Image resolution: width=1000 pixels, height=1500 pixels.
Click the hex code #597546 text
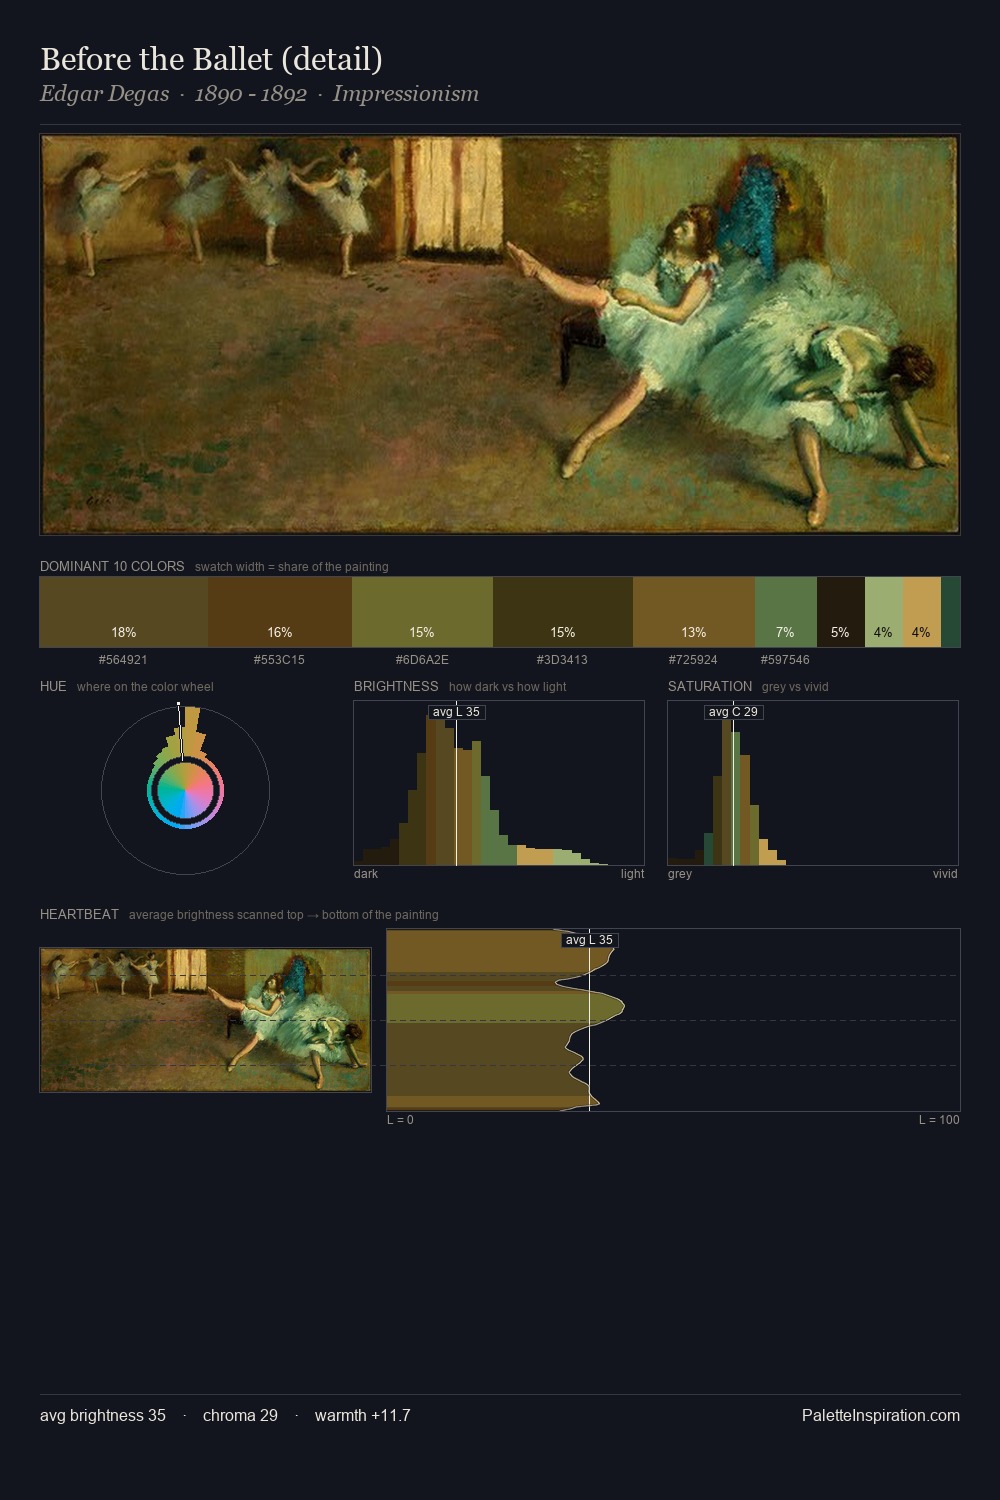[x=785, y=660]
